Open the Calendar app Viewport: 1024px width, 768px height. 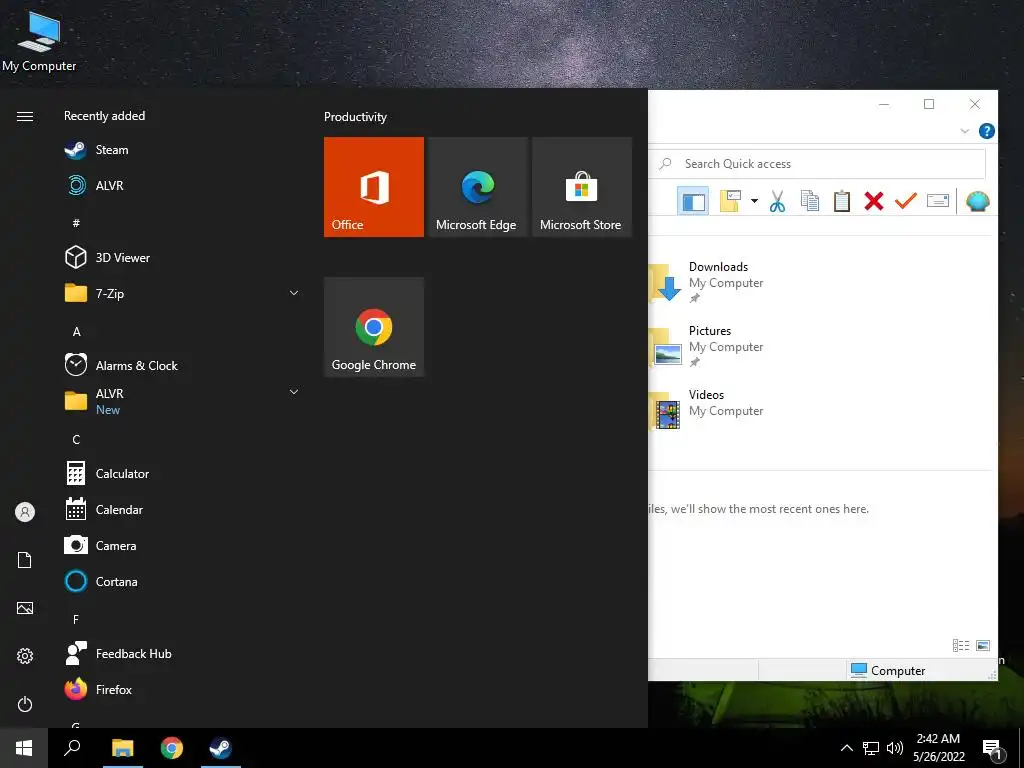[x=182, y=509]
